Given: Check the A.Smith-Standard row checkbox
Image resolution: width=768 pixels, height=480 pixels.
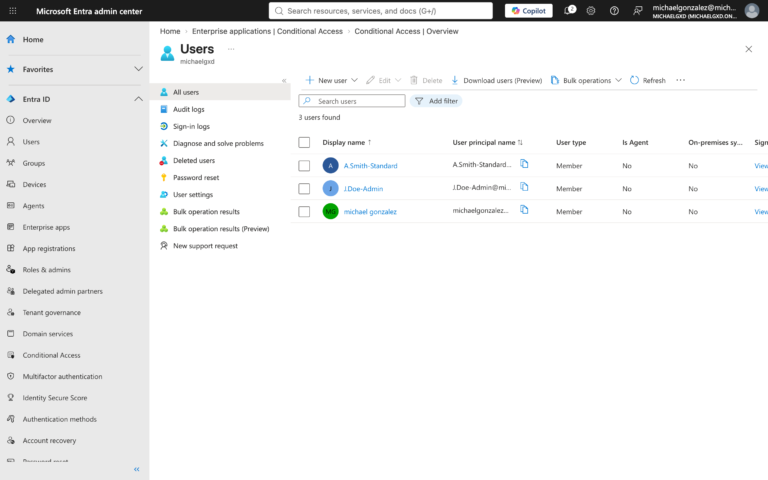Looking at the screenshot, I should point(304,166).
